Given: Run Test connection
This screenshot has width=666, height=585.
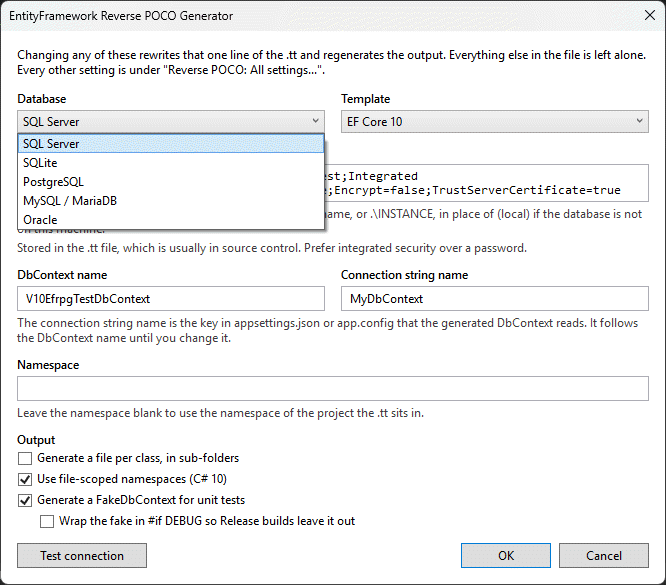Looking at the screenshot, I should (x=82, y=556).
